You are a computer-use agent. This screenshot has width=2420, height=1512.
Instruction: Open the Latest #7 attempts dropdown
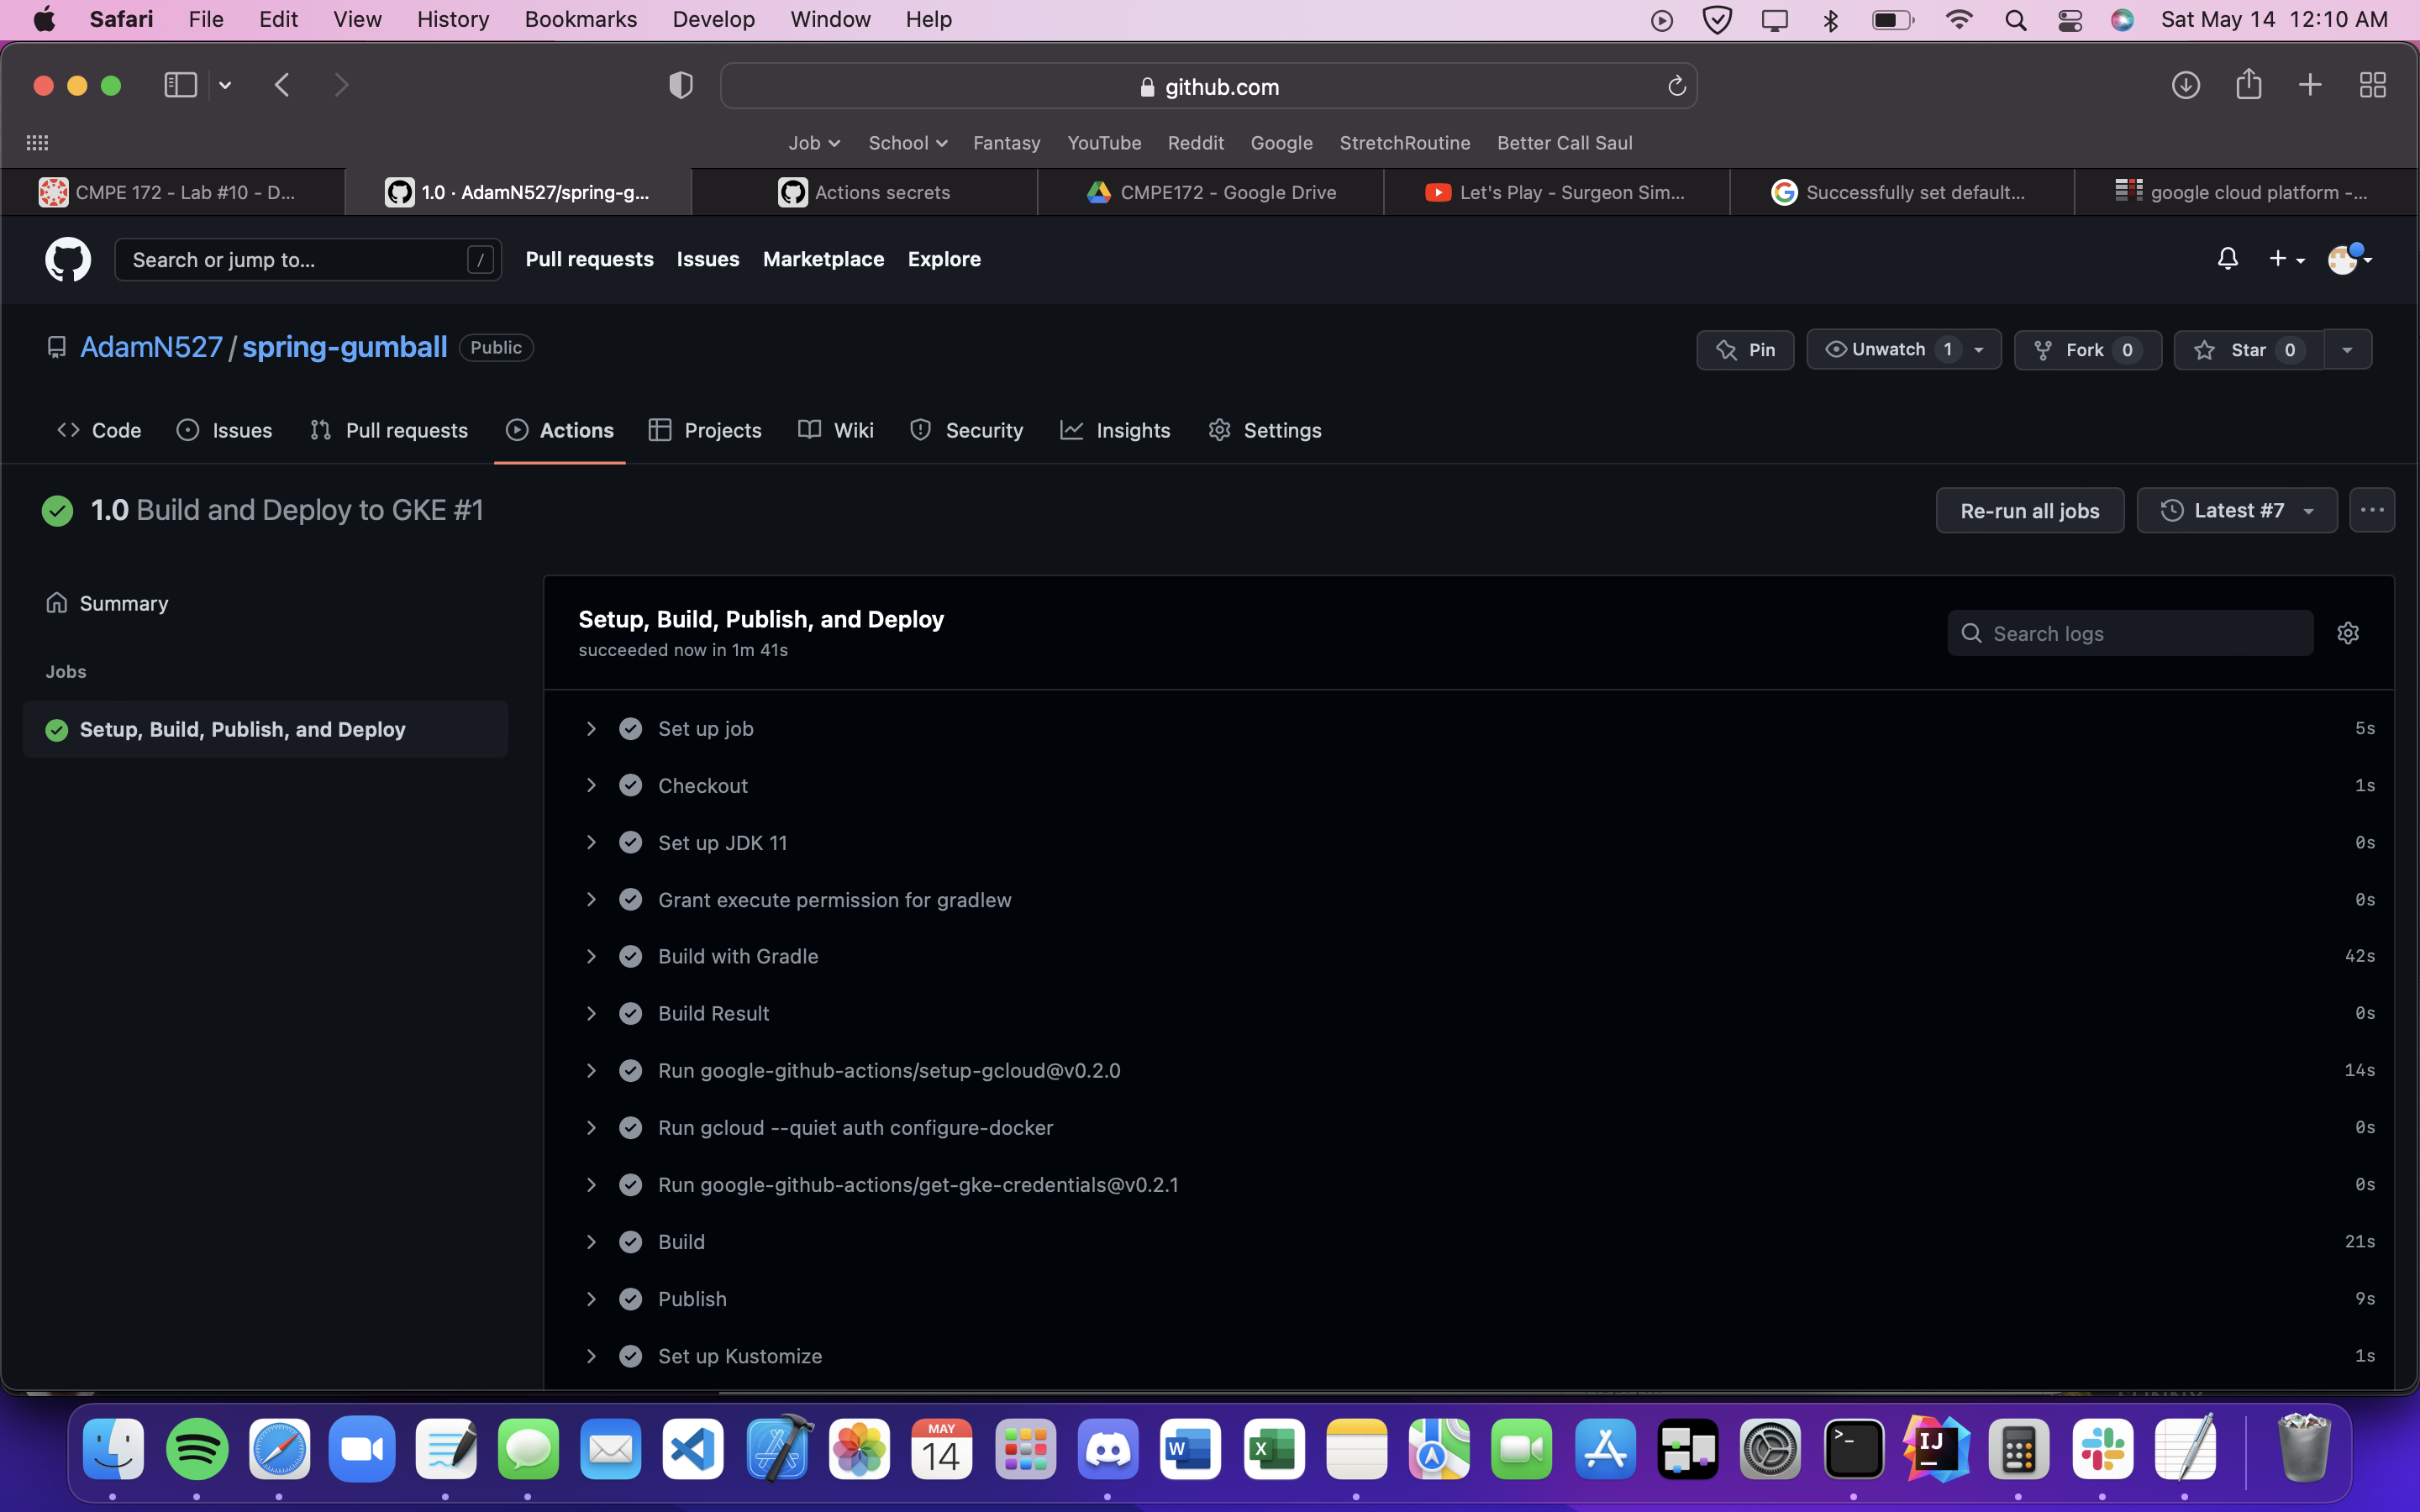tap(2237, 511)
